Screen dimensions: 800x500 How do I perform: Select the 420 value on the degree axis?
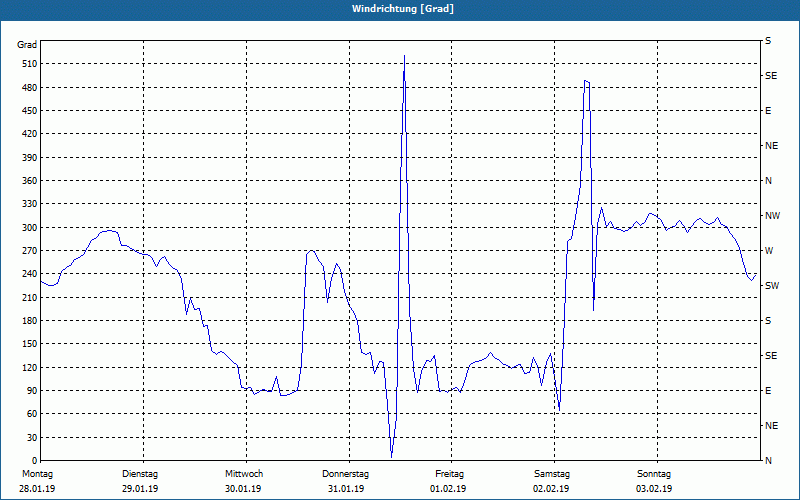[x=30, y=134]
